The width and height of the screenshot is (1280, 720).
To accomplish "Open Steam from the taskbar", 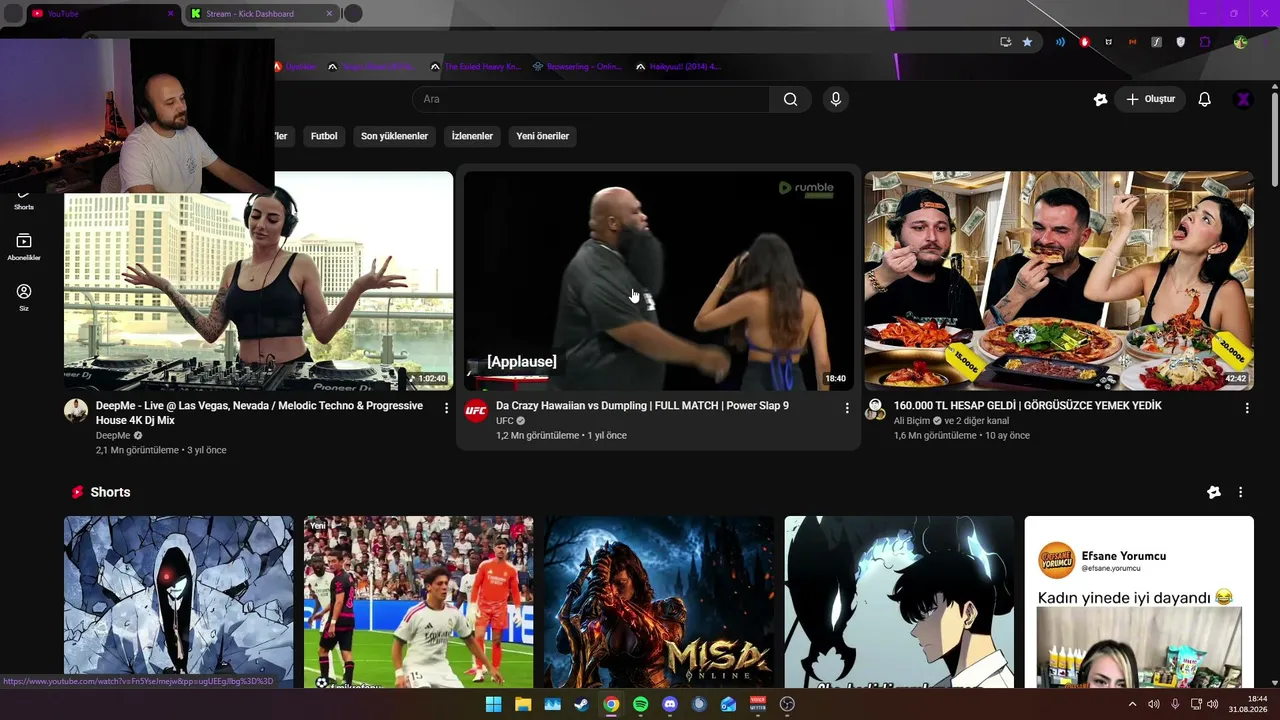I will coord(581,704).
